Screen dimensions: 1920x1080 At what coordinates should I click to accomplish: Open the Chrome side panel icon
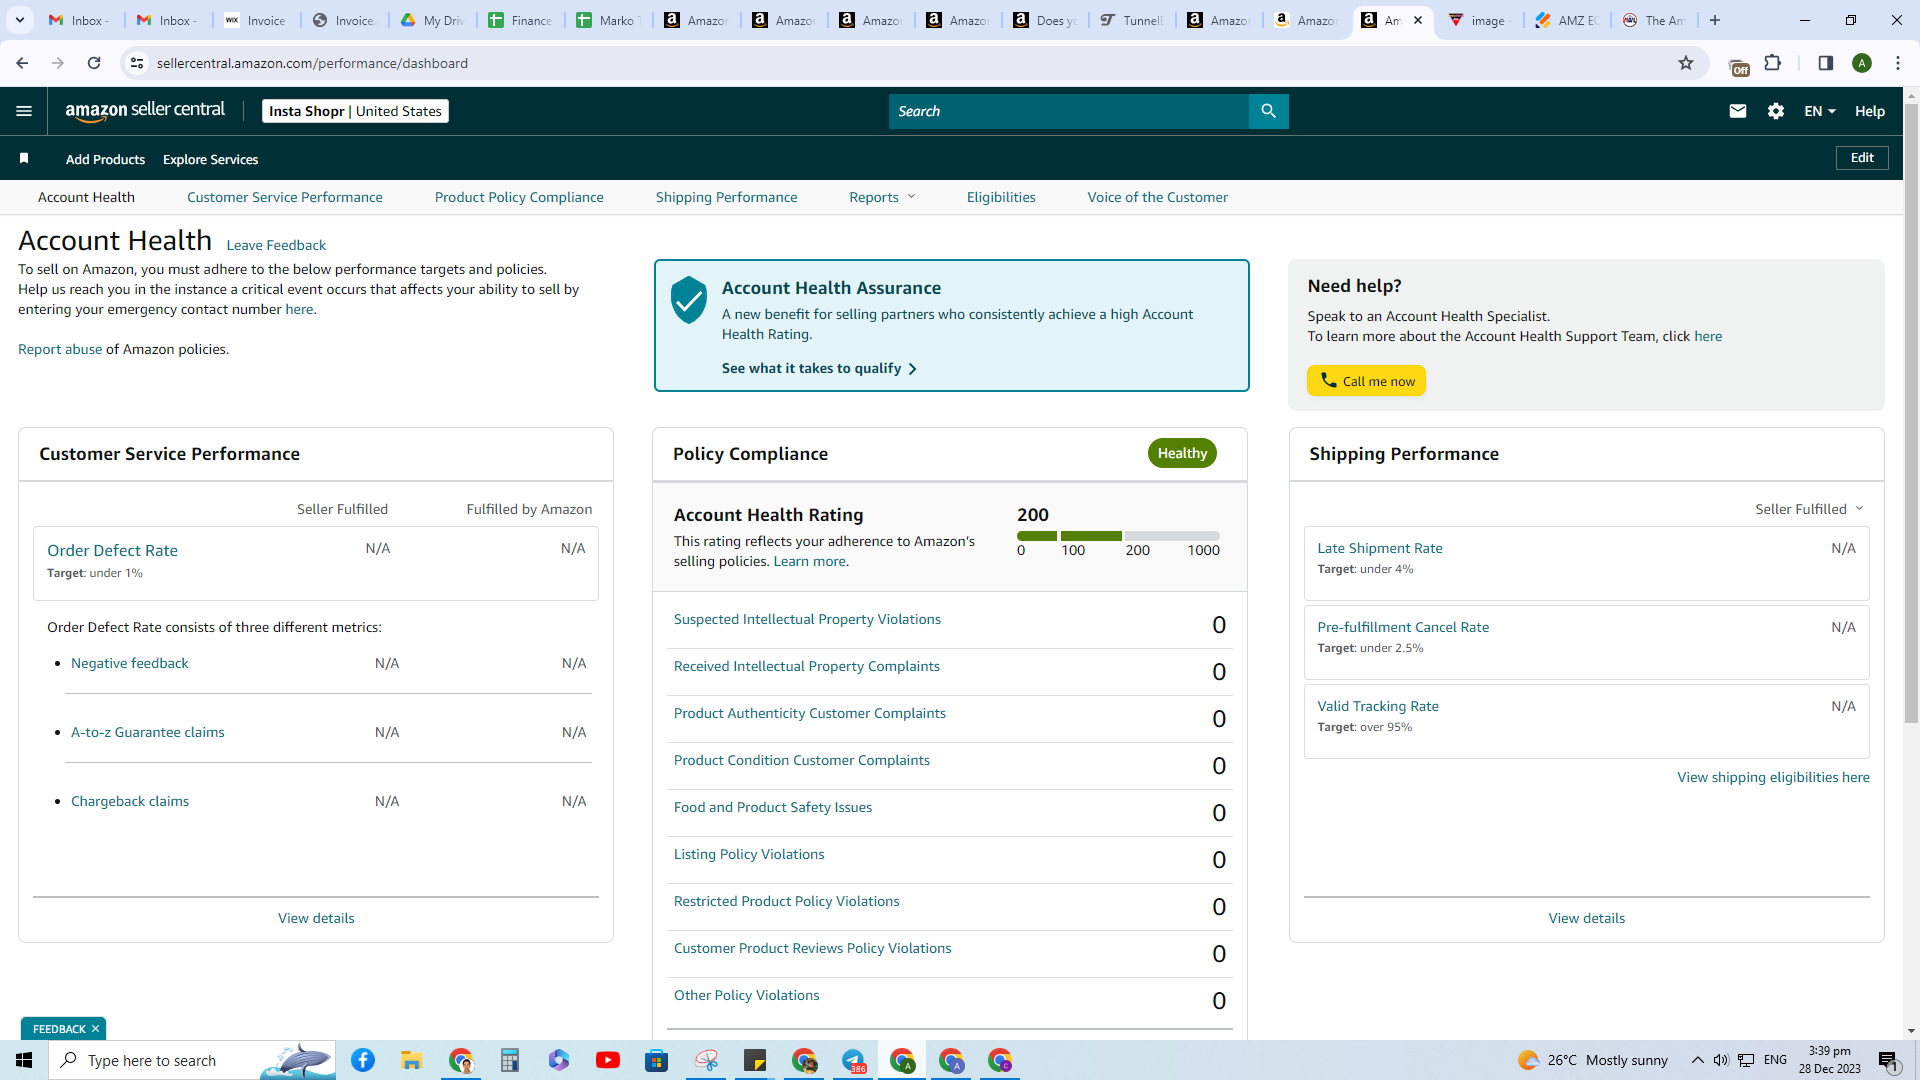[1825, 63]
